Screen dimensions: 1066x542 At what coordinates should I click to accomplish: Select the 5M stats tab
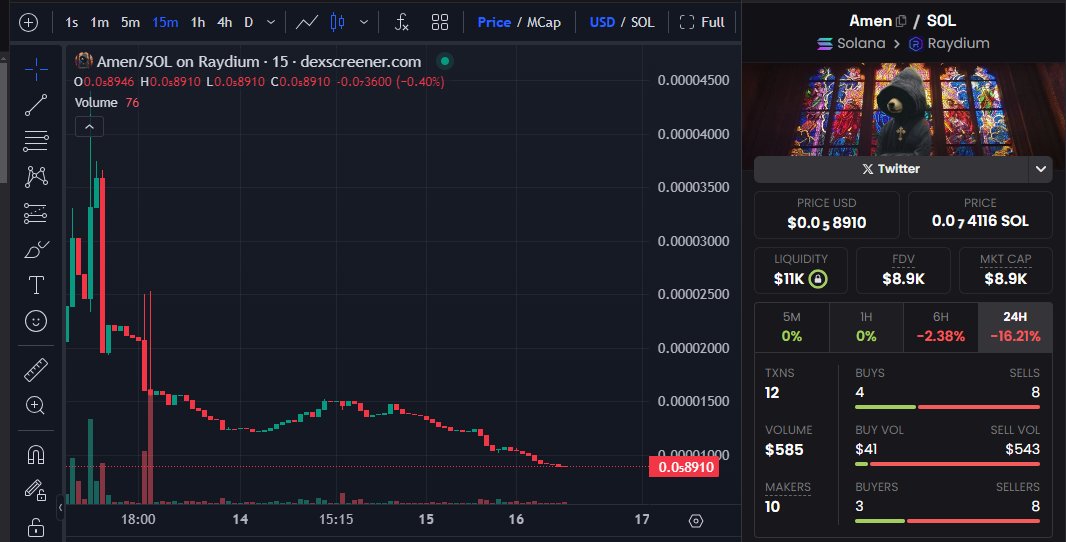coord(792,327)
